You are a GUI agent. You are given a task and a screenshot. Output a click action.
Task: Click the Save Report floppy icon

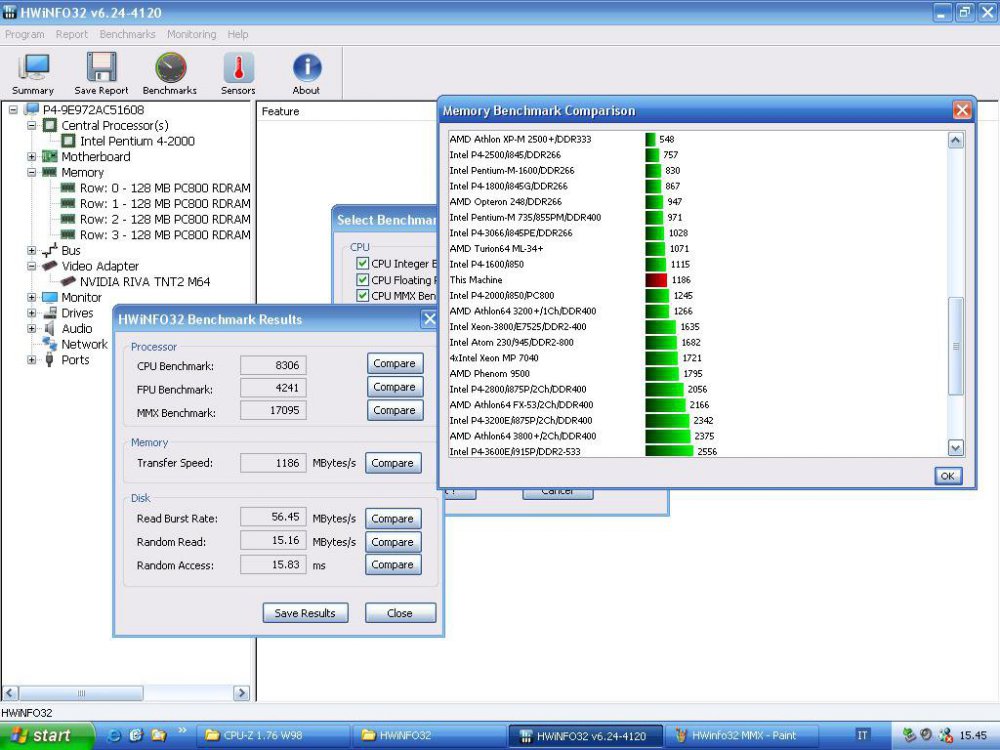101,70
